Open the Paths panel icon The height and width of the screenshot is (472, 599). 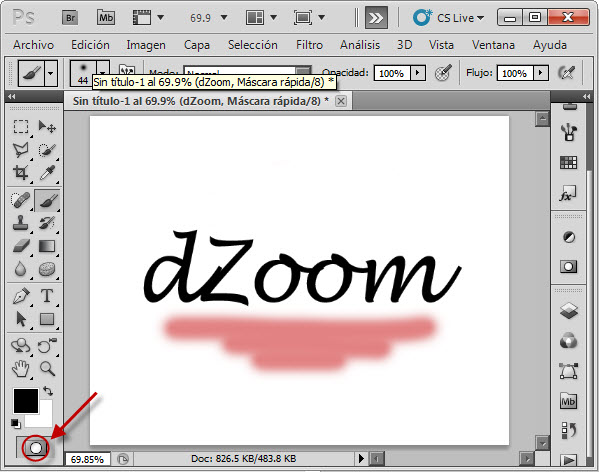click(568, 371)
